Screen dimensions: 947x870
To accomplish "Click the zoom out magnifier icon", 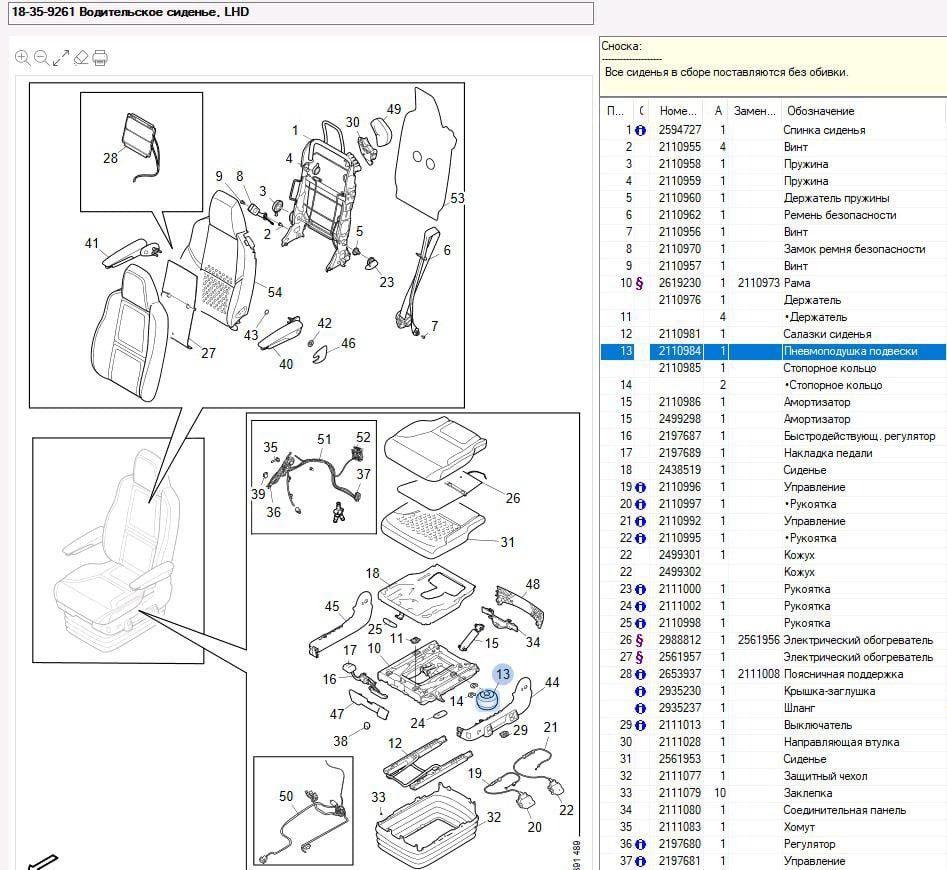I will click(x=41, y=58).
